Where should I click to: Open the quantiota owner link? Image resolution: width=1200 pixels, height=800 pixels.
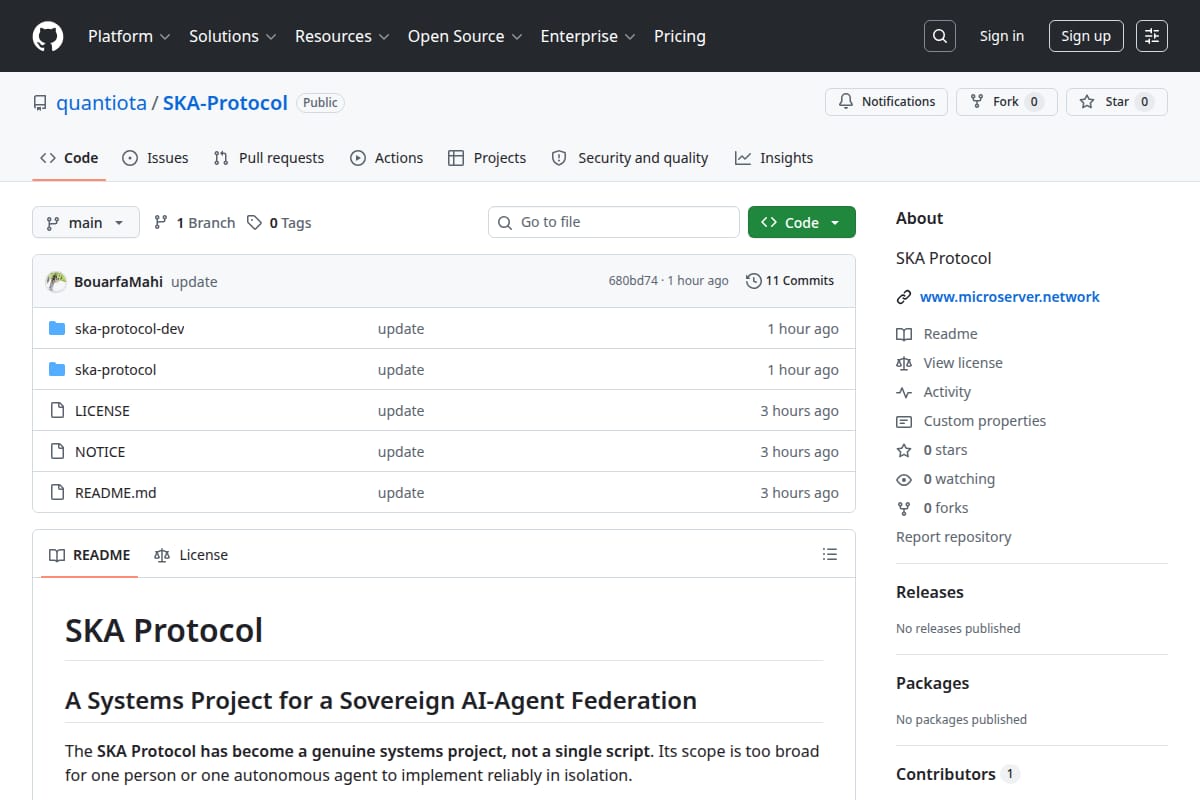coord(101,103)
